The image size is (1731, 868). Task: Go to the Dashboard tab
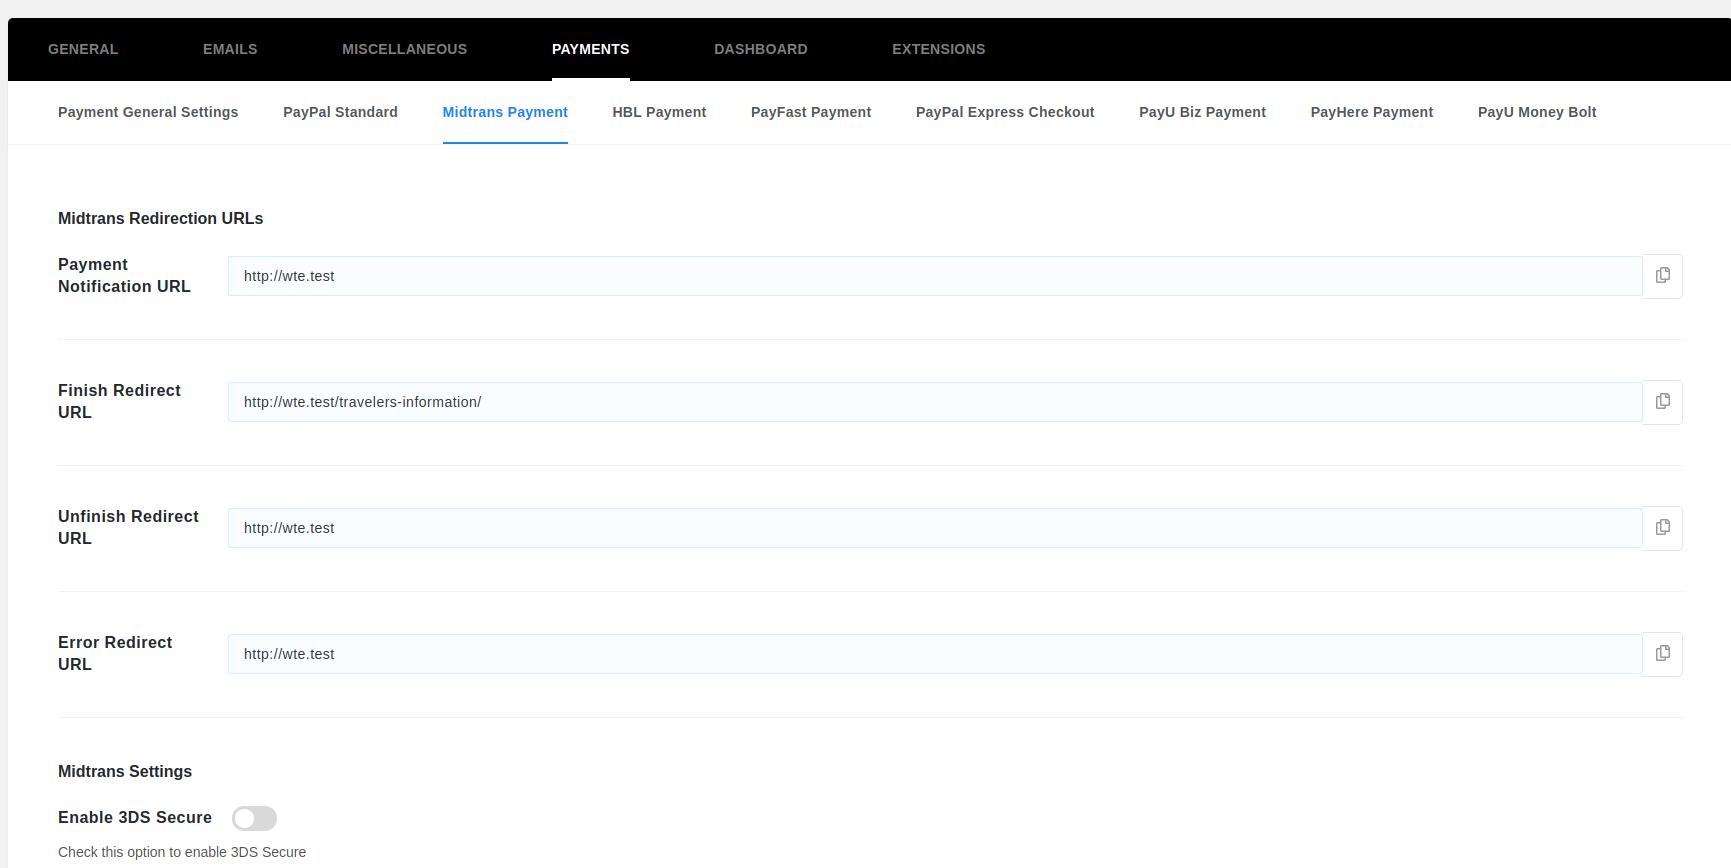(760, 49)
